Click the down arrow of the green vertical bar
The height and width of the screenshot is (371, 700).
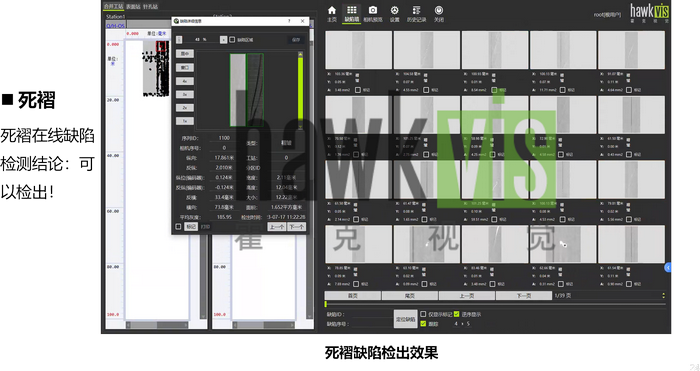pyautogui.click(x=300, y=127)
